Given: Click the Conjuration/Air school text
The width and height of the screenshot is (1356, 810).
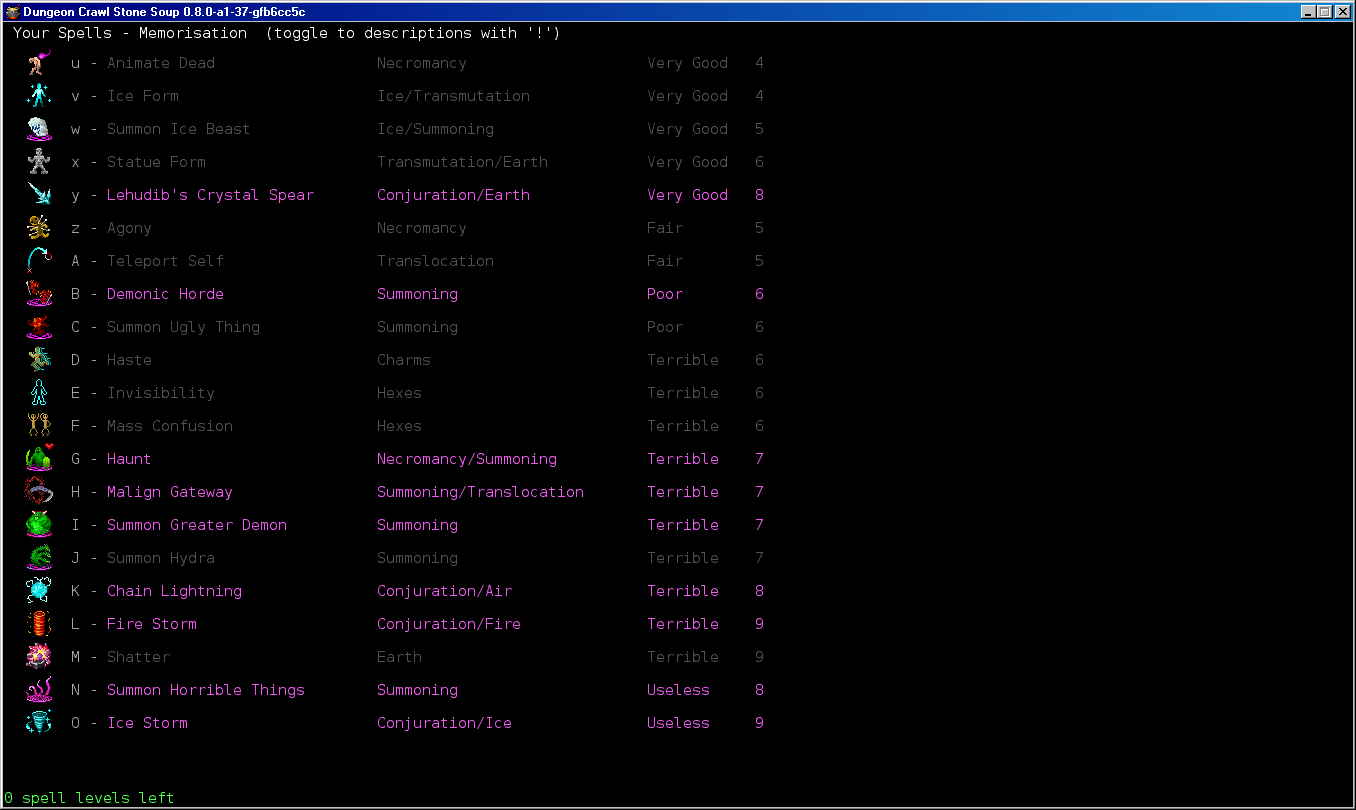Looking at the screenshot, I should point(444,591).
